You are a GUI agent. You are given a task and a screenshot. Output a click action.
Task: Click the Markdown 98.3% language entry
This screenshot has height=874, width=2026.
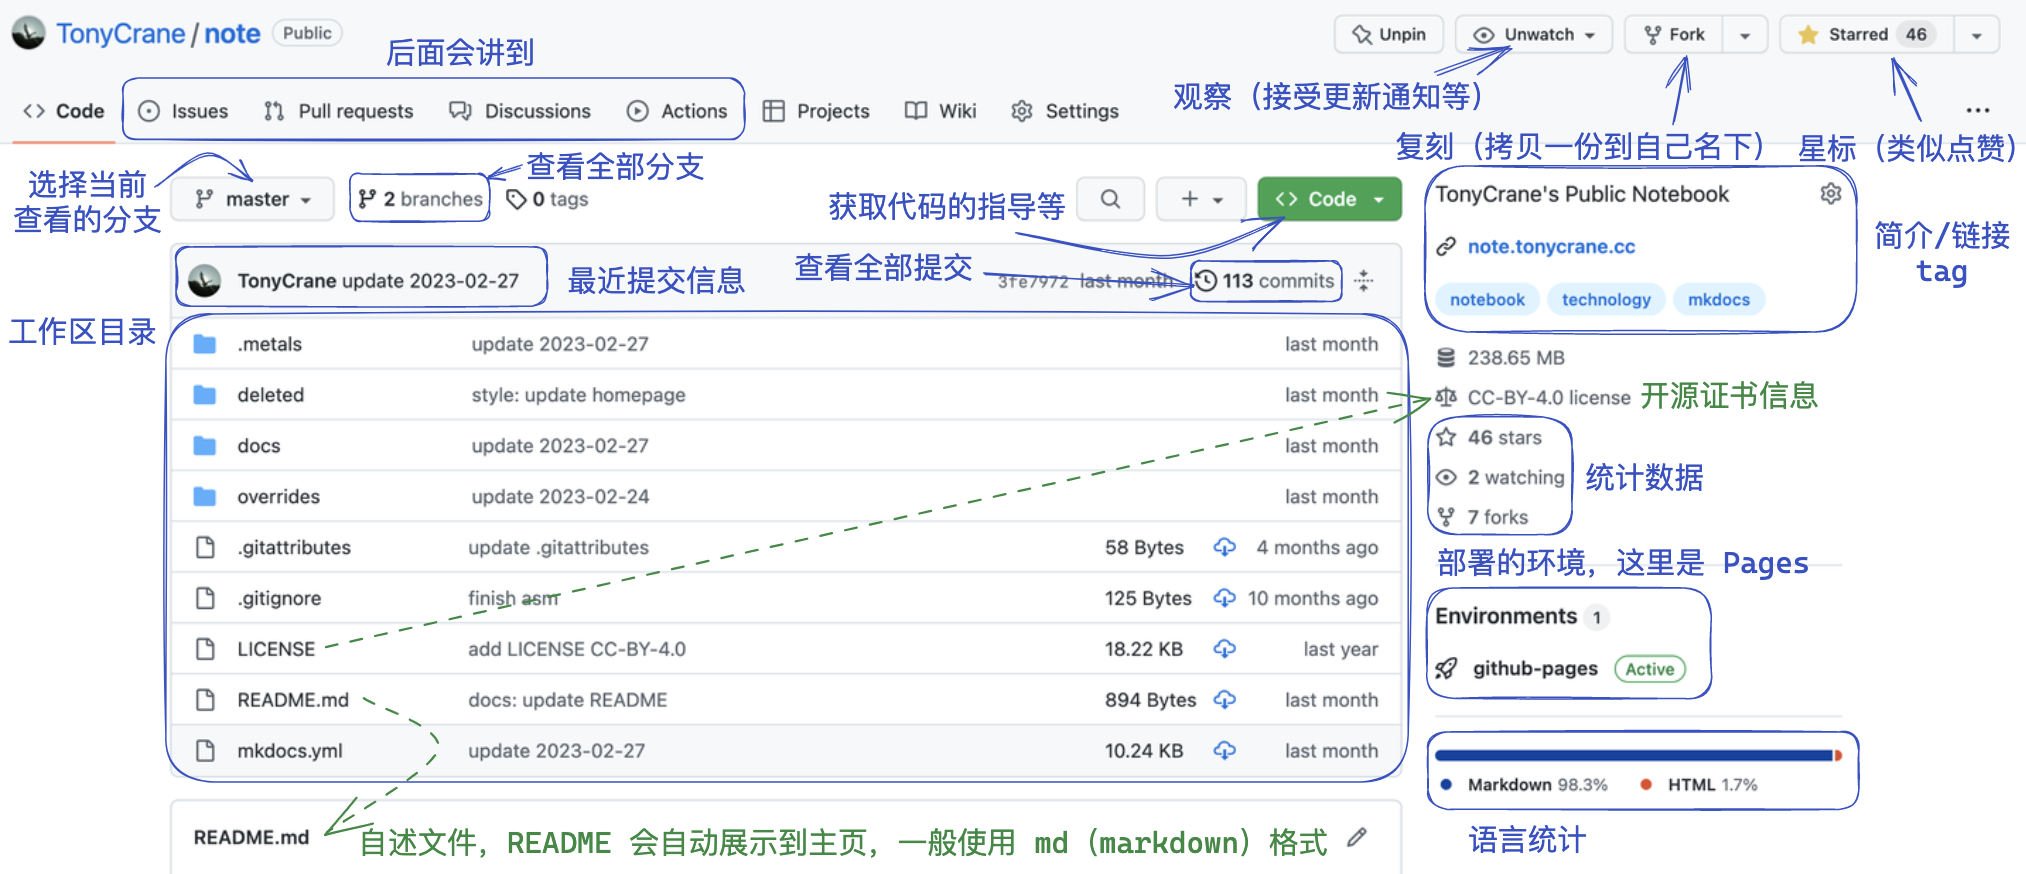1524,785
